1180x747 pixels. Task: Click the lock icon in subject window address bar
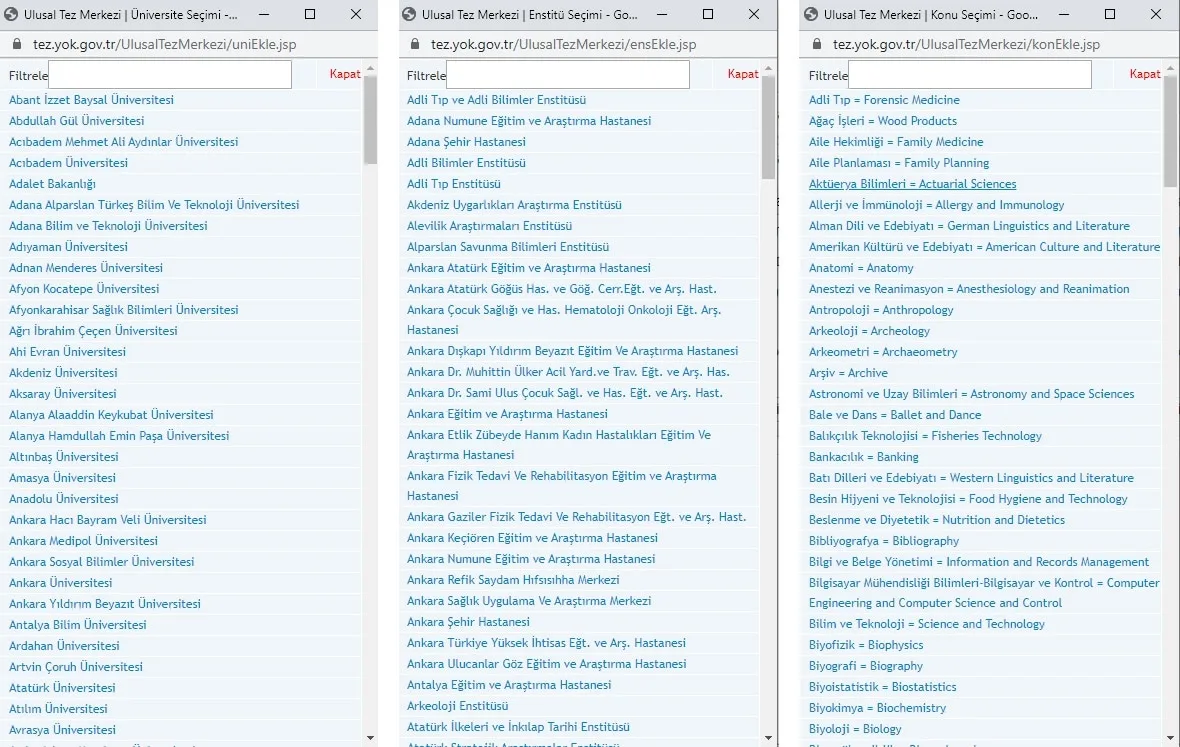pyautogui.click(x=817, y=44)
